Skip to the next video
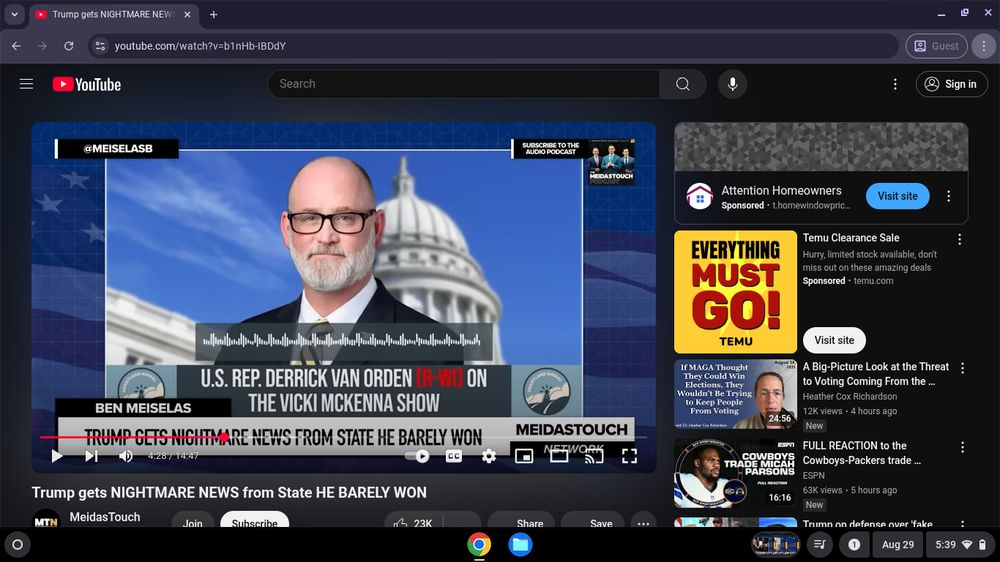Viewport: 1000px width, 562px height. click(x=91, y=455)
